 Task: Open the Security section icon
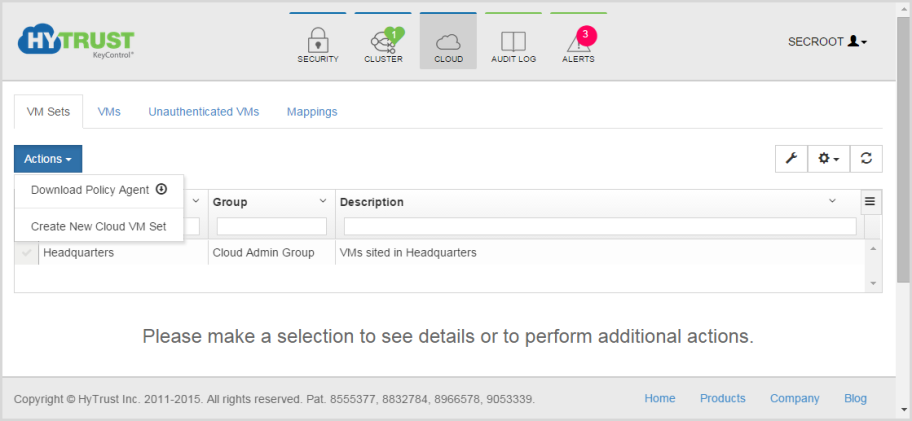click(x=318, y=42)
